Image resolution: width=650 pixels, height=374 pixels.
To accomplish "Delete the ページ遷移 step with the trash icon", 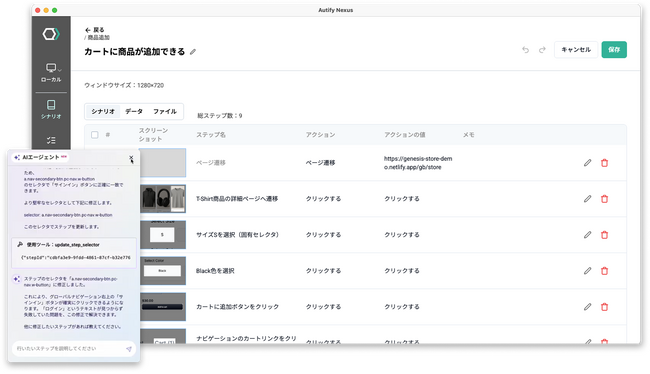I will 604,163.
